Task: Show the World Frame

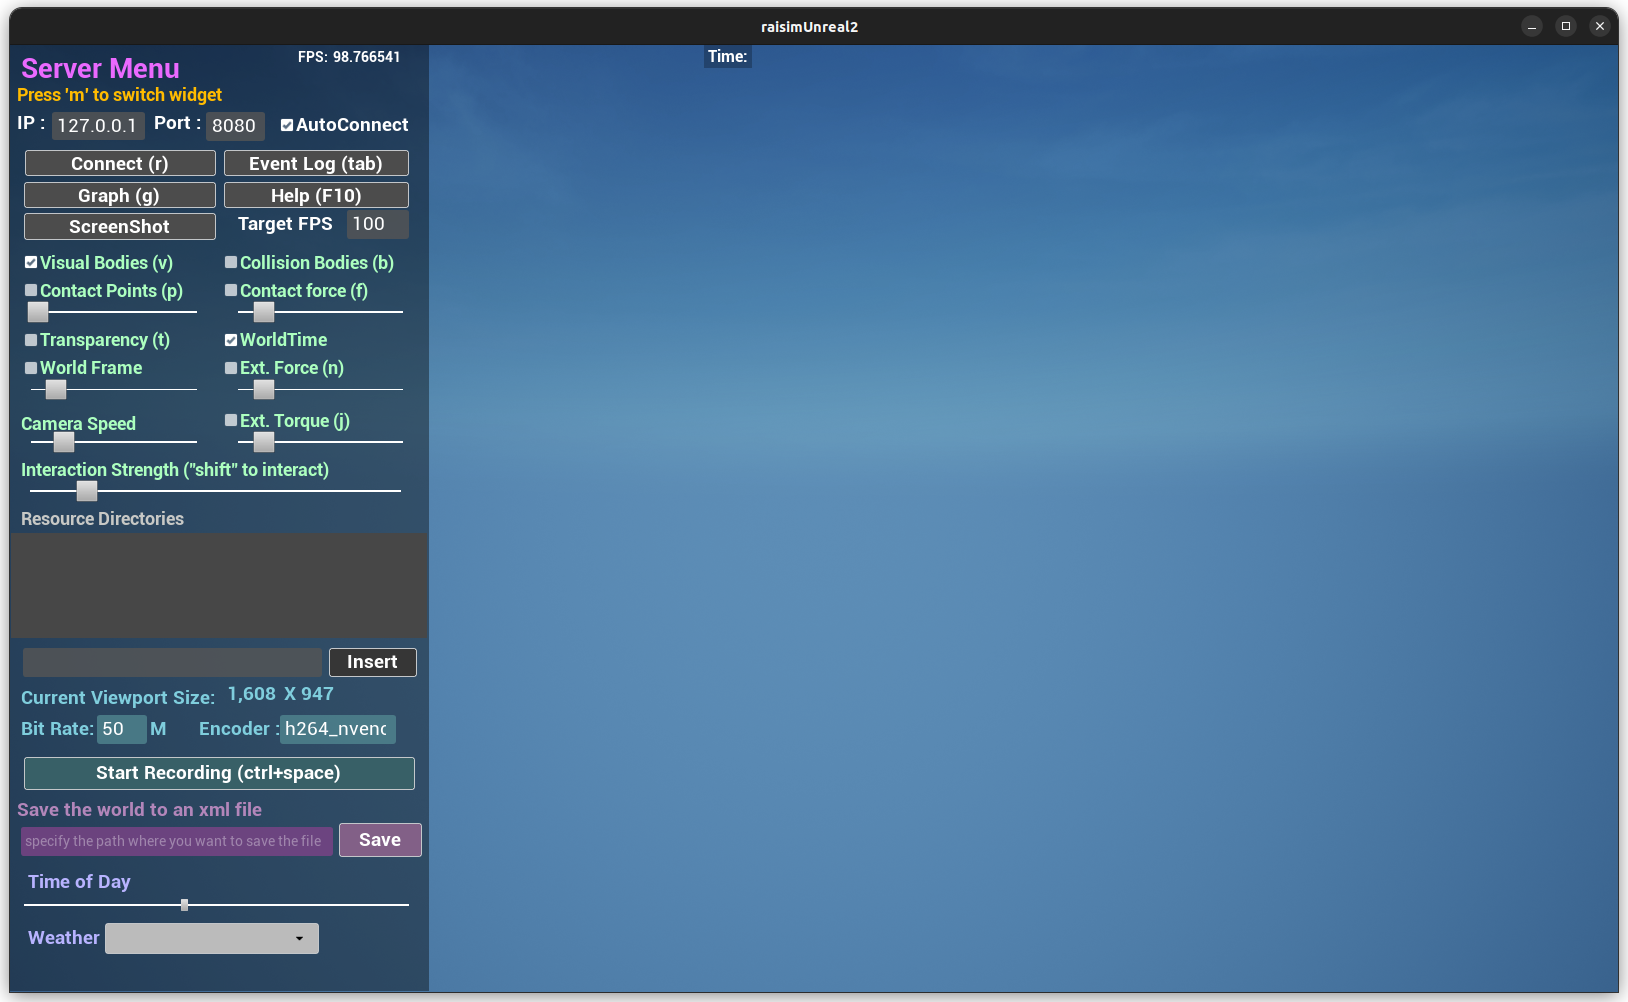Action: coord(31,368)
